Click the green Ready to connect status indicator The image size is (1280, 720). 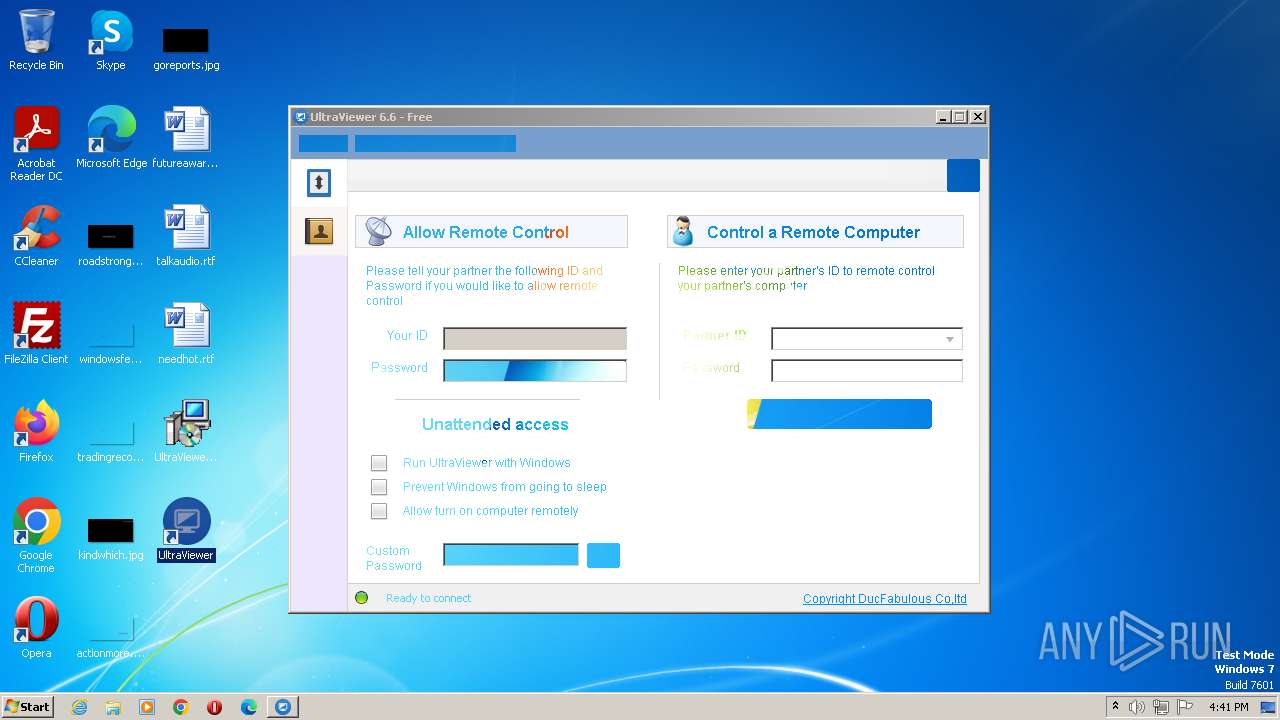(x=362, y=598)
